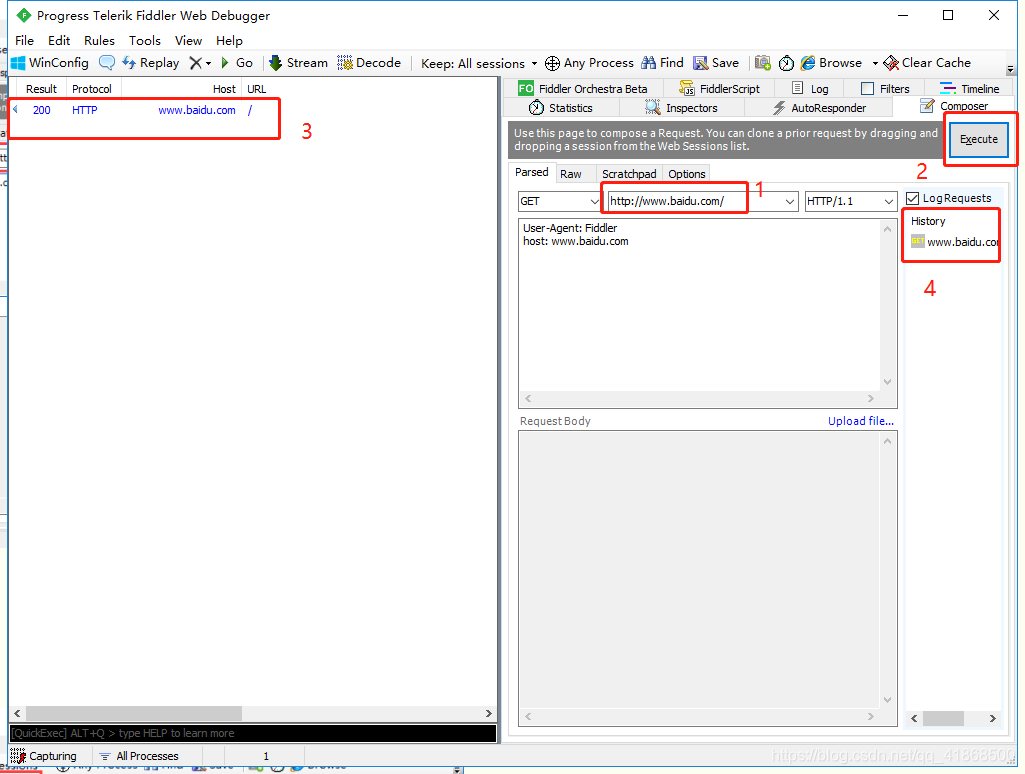Image resolution: width=1025 pixels, height=774 pixels.
Task: Open the Statistics tab
Action: point(561,108)
